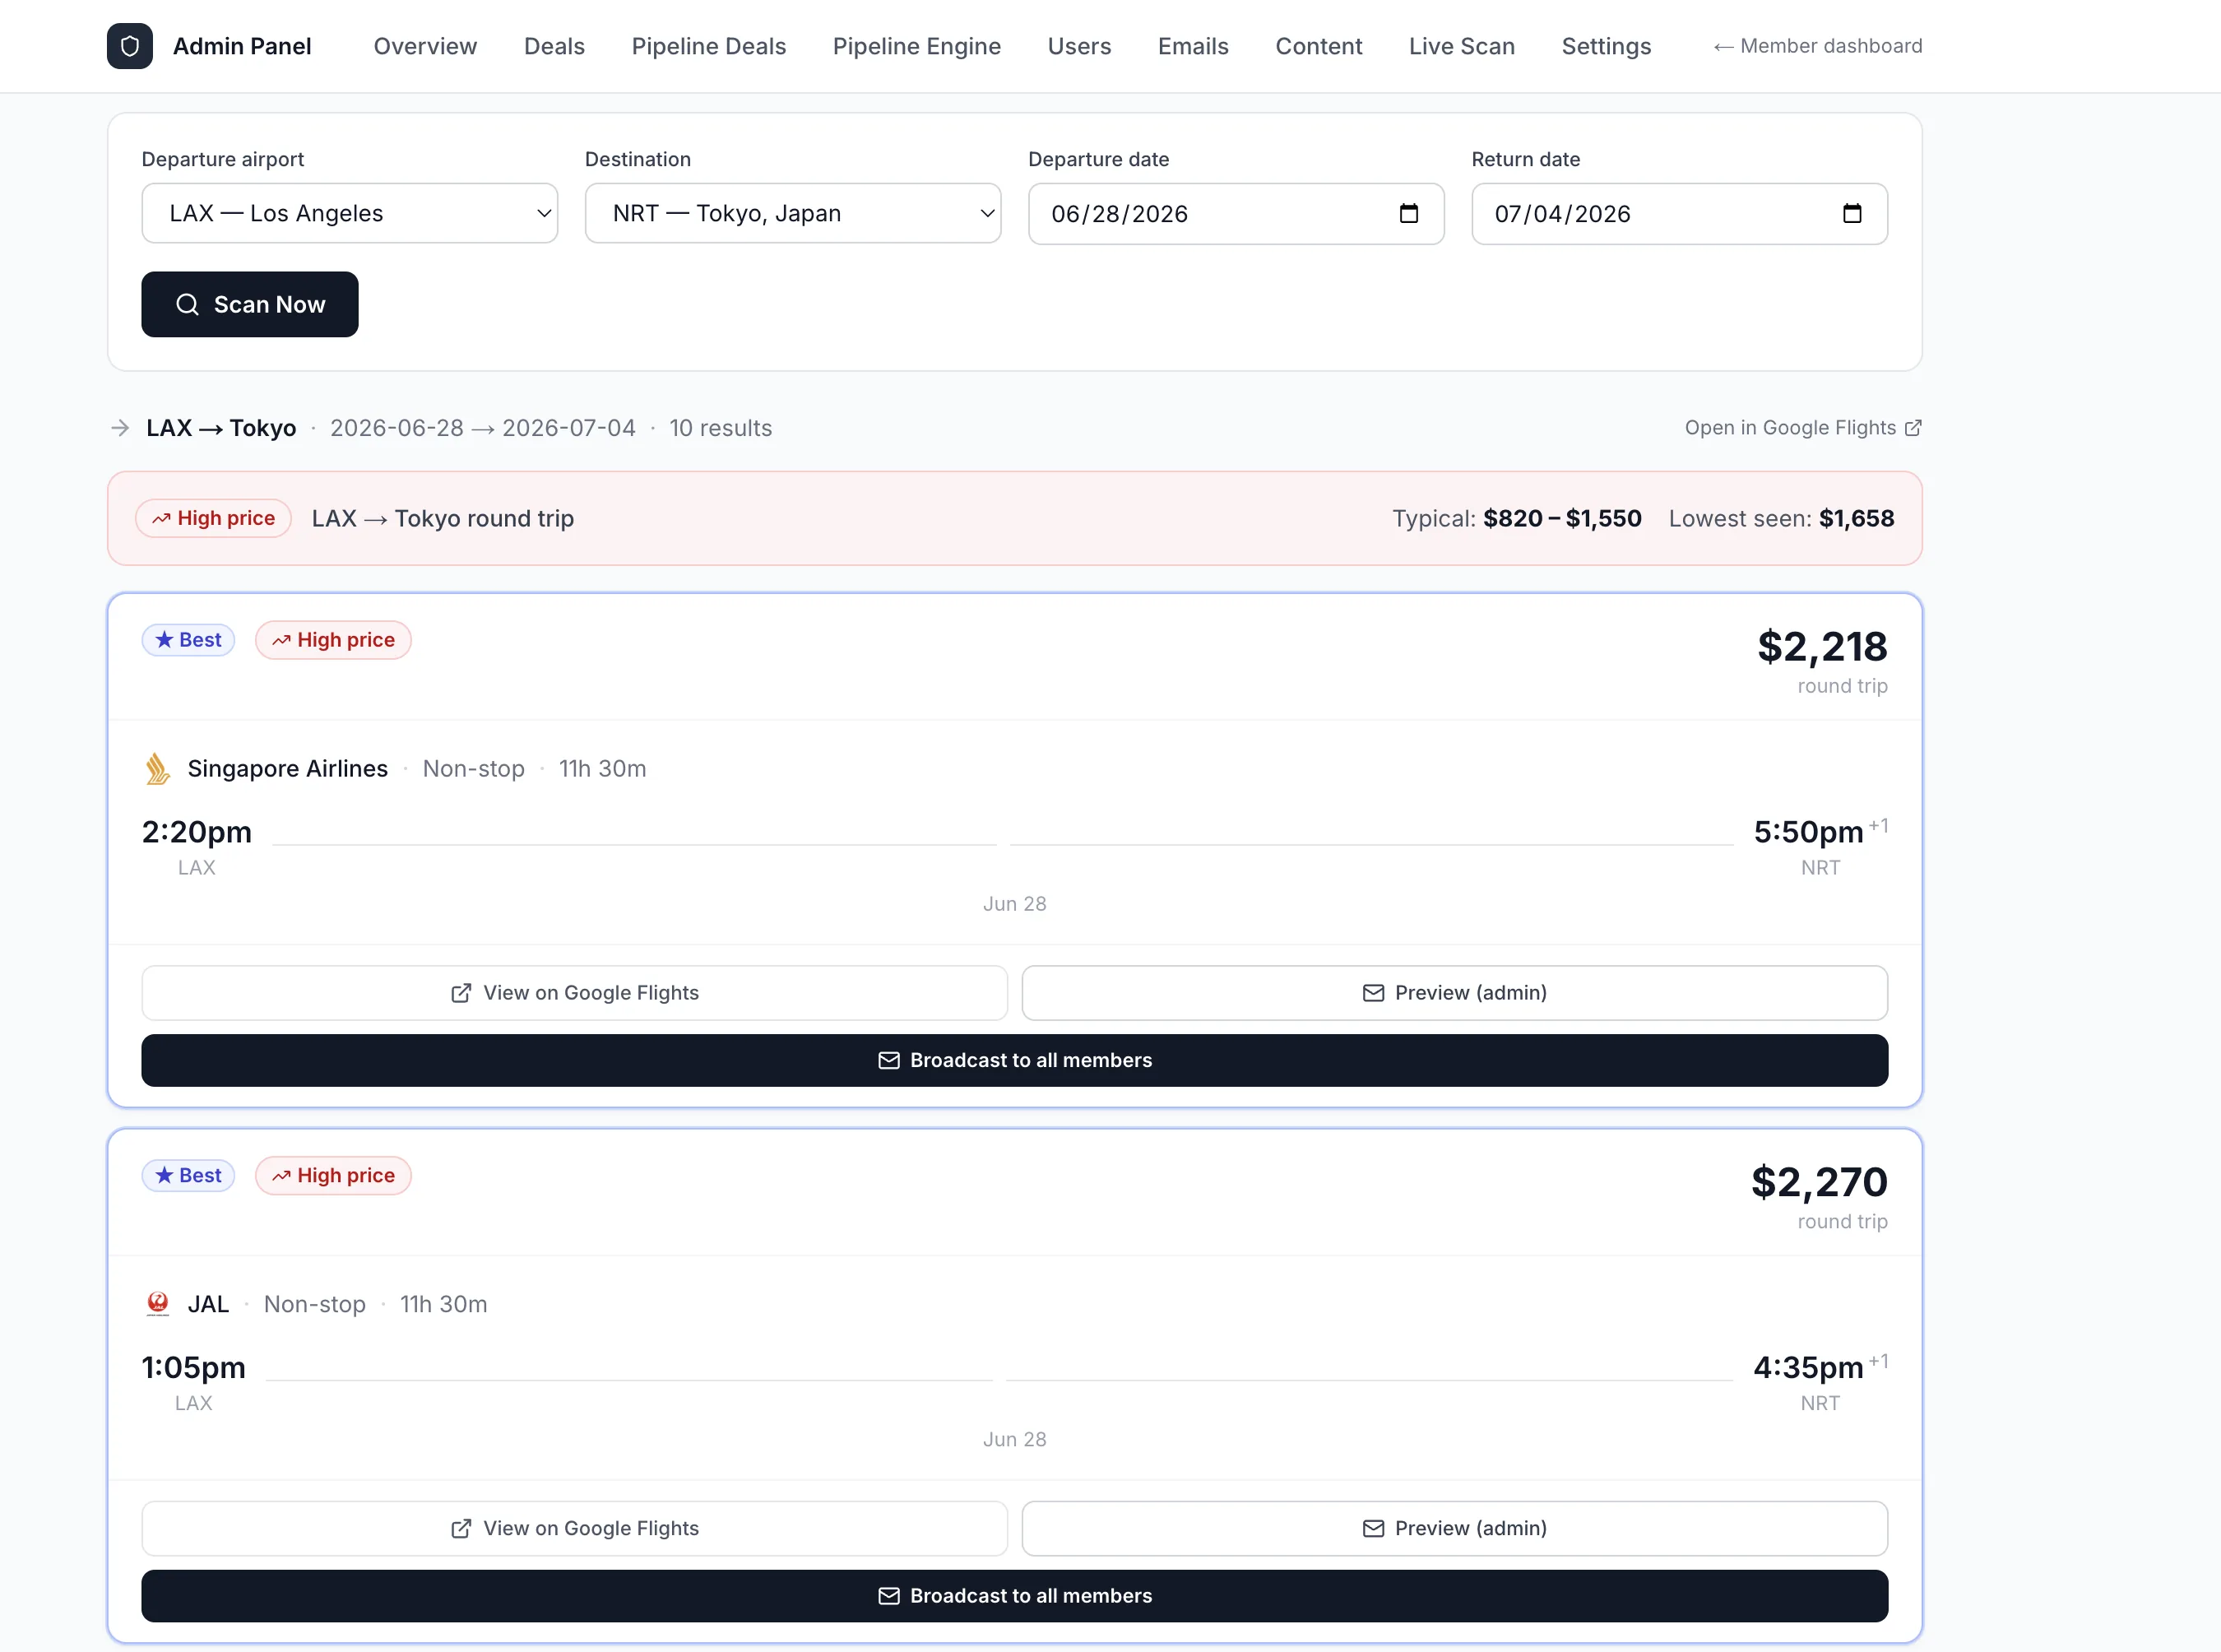Screen dimensions: 2221x1652
Task: Expand the Departure airport LAX dropdown
Action: click(350, 213)
